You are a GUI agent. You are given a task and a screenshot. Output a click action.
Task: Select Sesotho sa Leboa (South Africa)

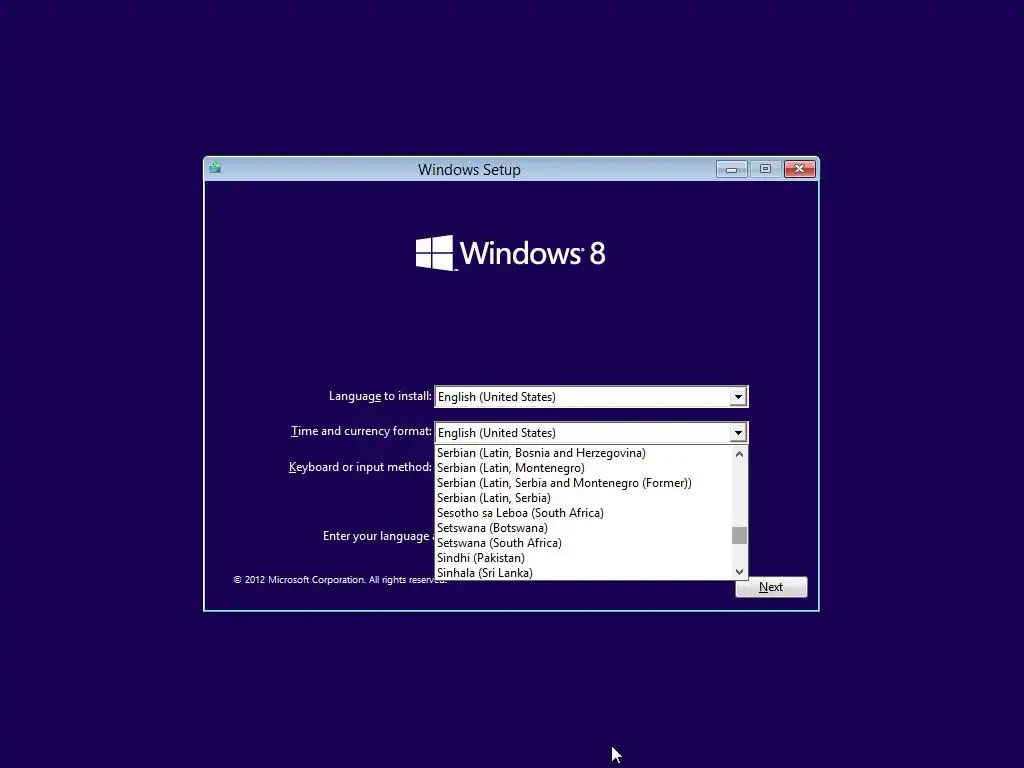[x=584, y=513]
